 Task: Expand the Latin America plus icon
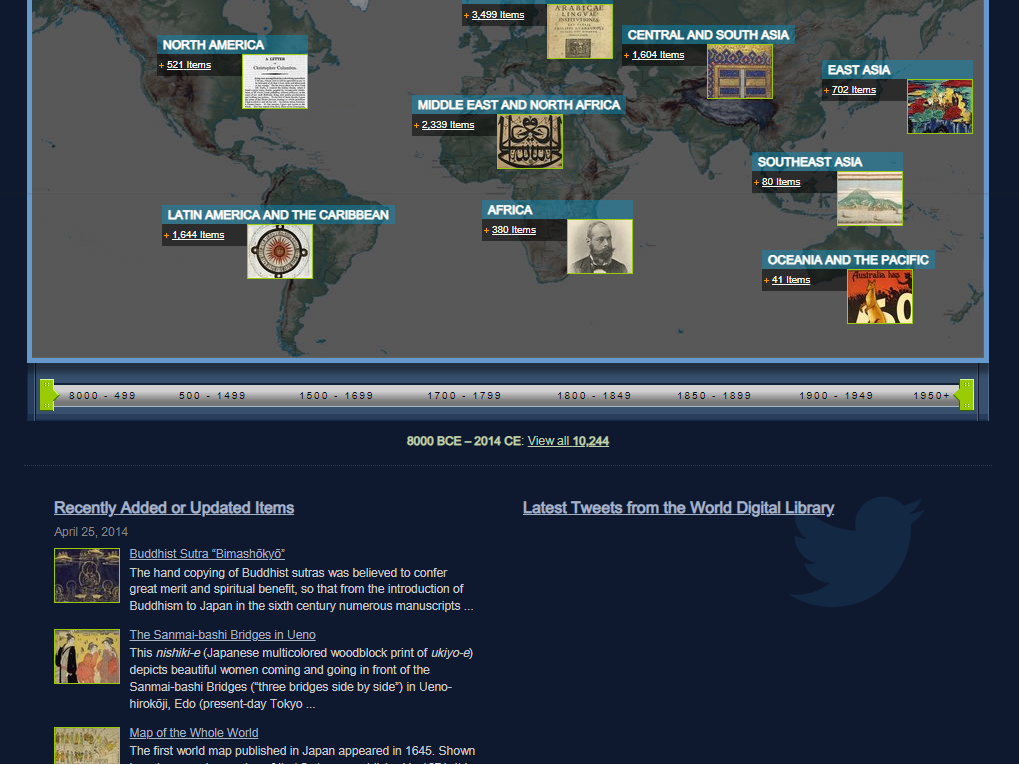pos(166,235)
